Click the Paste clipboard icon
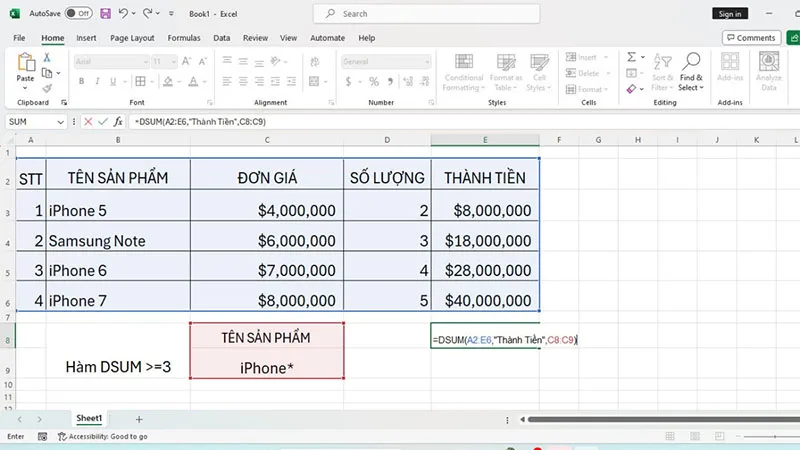The height and width of the screenshot is (450, 800). [26, 62]
